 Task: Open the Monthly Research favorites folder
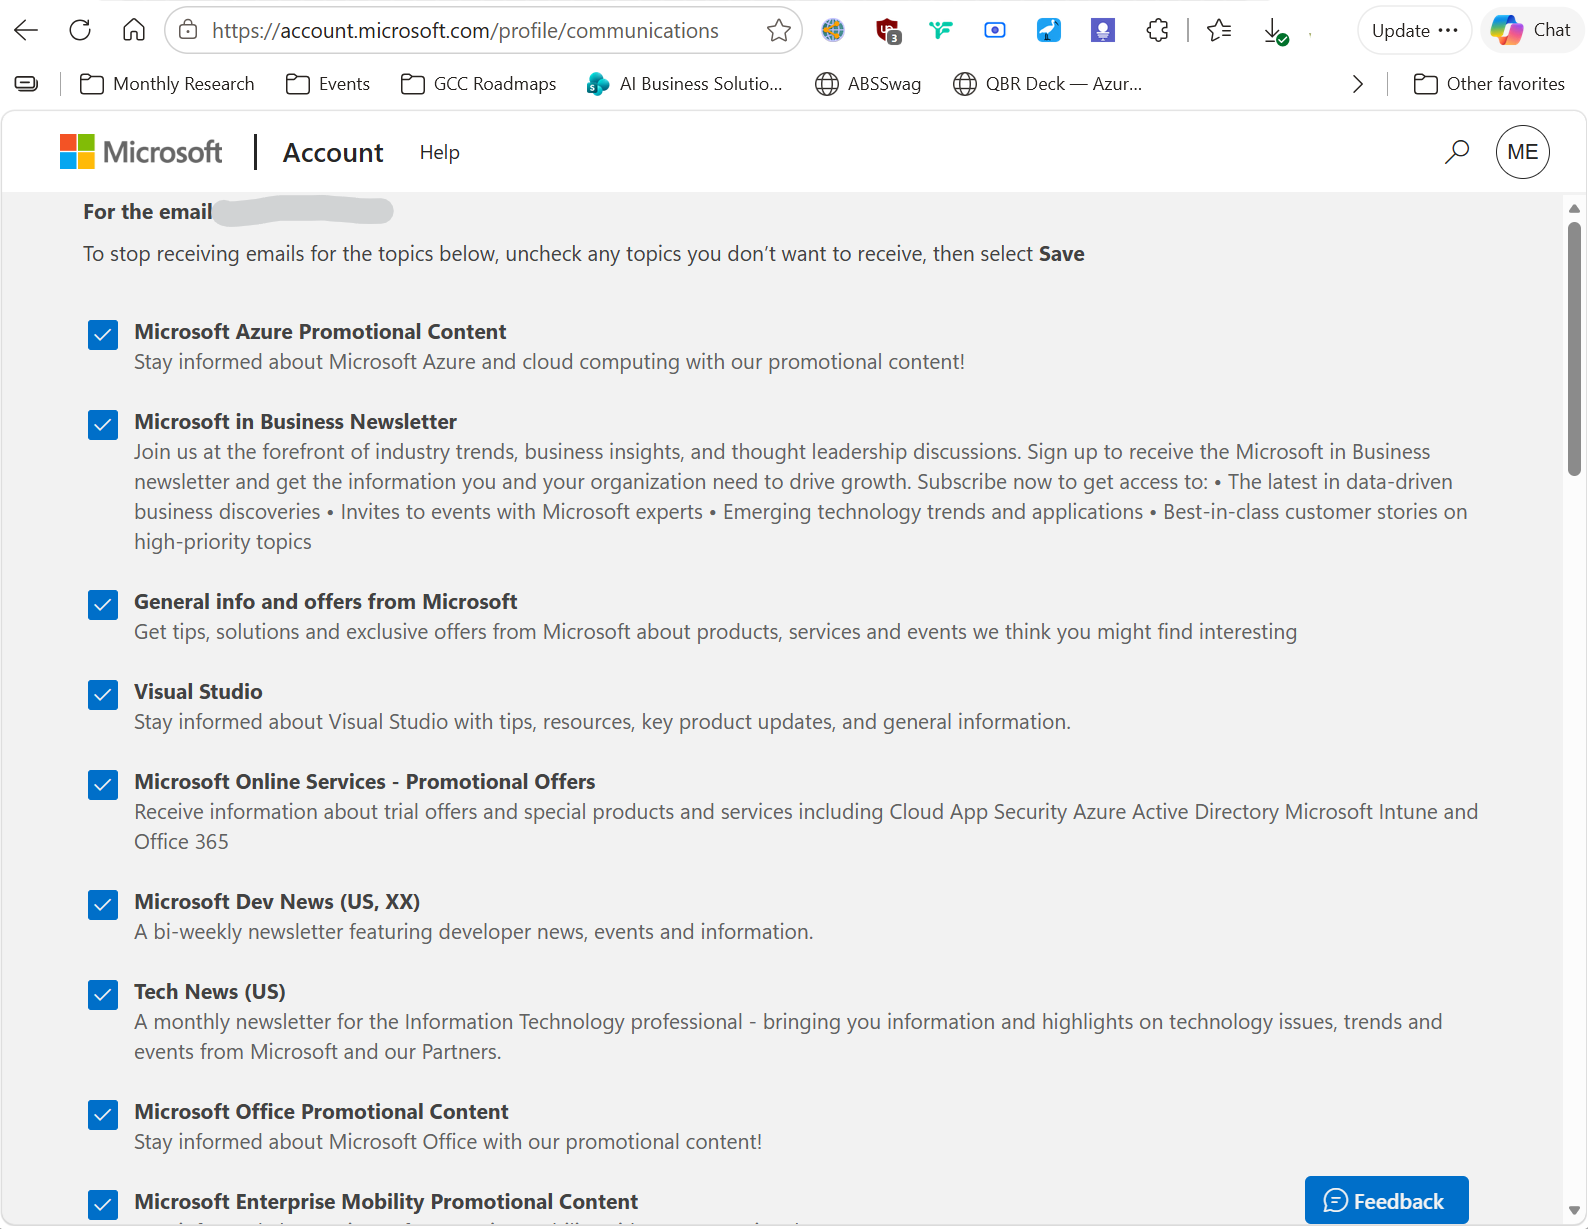pyautogui.click(x=167, y=84)
